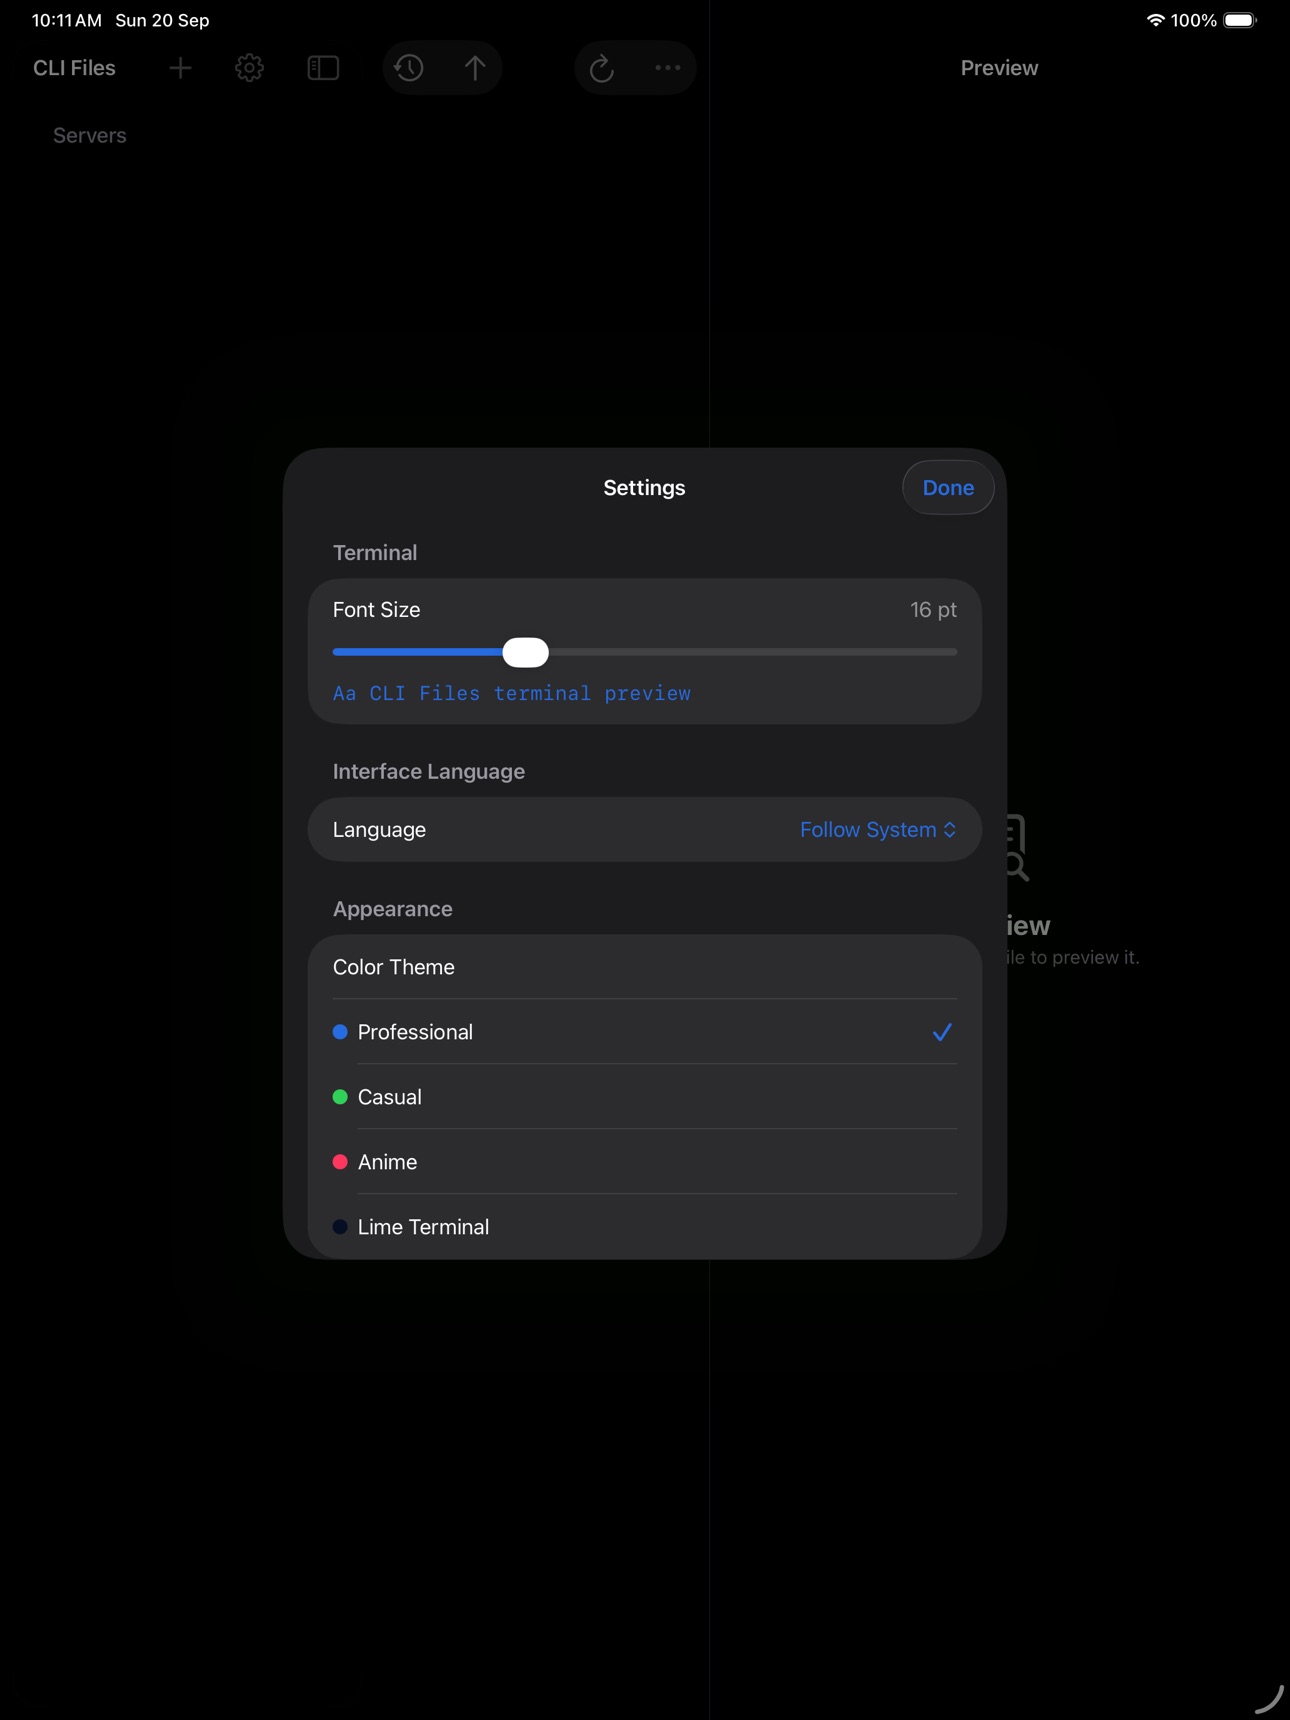Click the Servers heading in sidebar
The width and height of the screenshot is (1290, 1720).
tap(90, 136)
